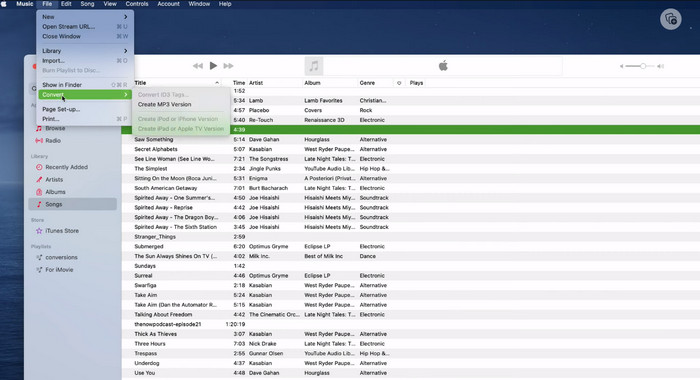Open Albums in the library sidebar
This screenshot has width=700, height=380.
pos(55,192)
